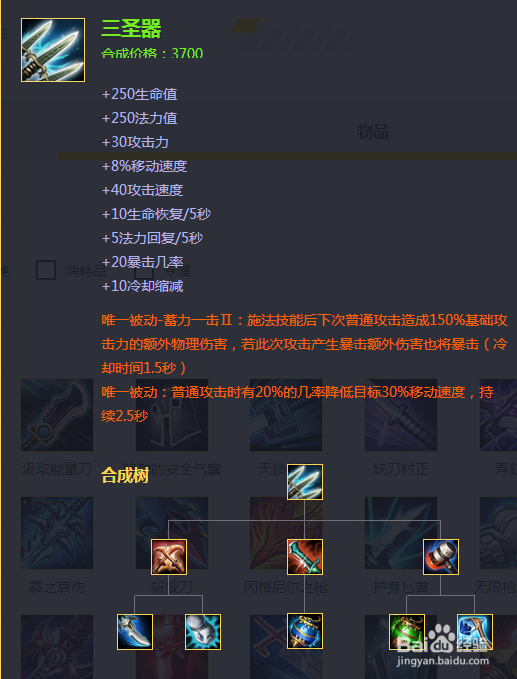
Task: Click the blue sapphire orb component icon
Action: click(305, 631)
